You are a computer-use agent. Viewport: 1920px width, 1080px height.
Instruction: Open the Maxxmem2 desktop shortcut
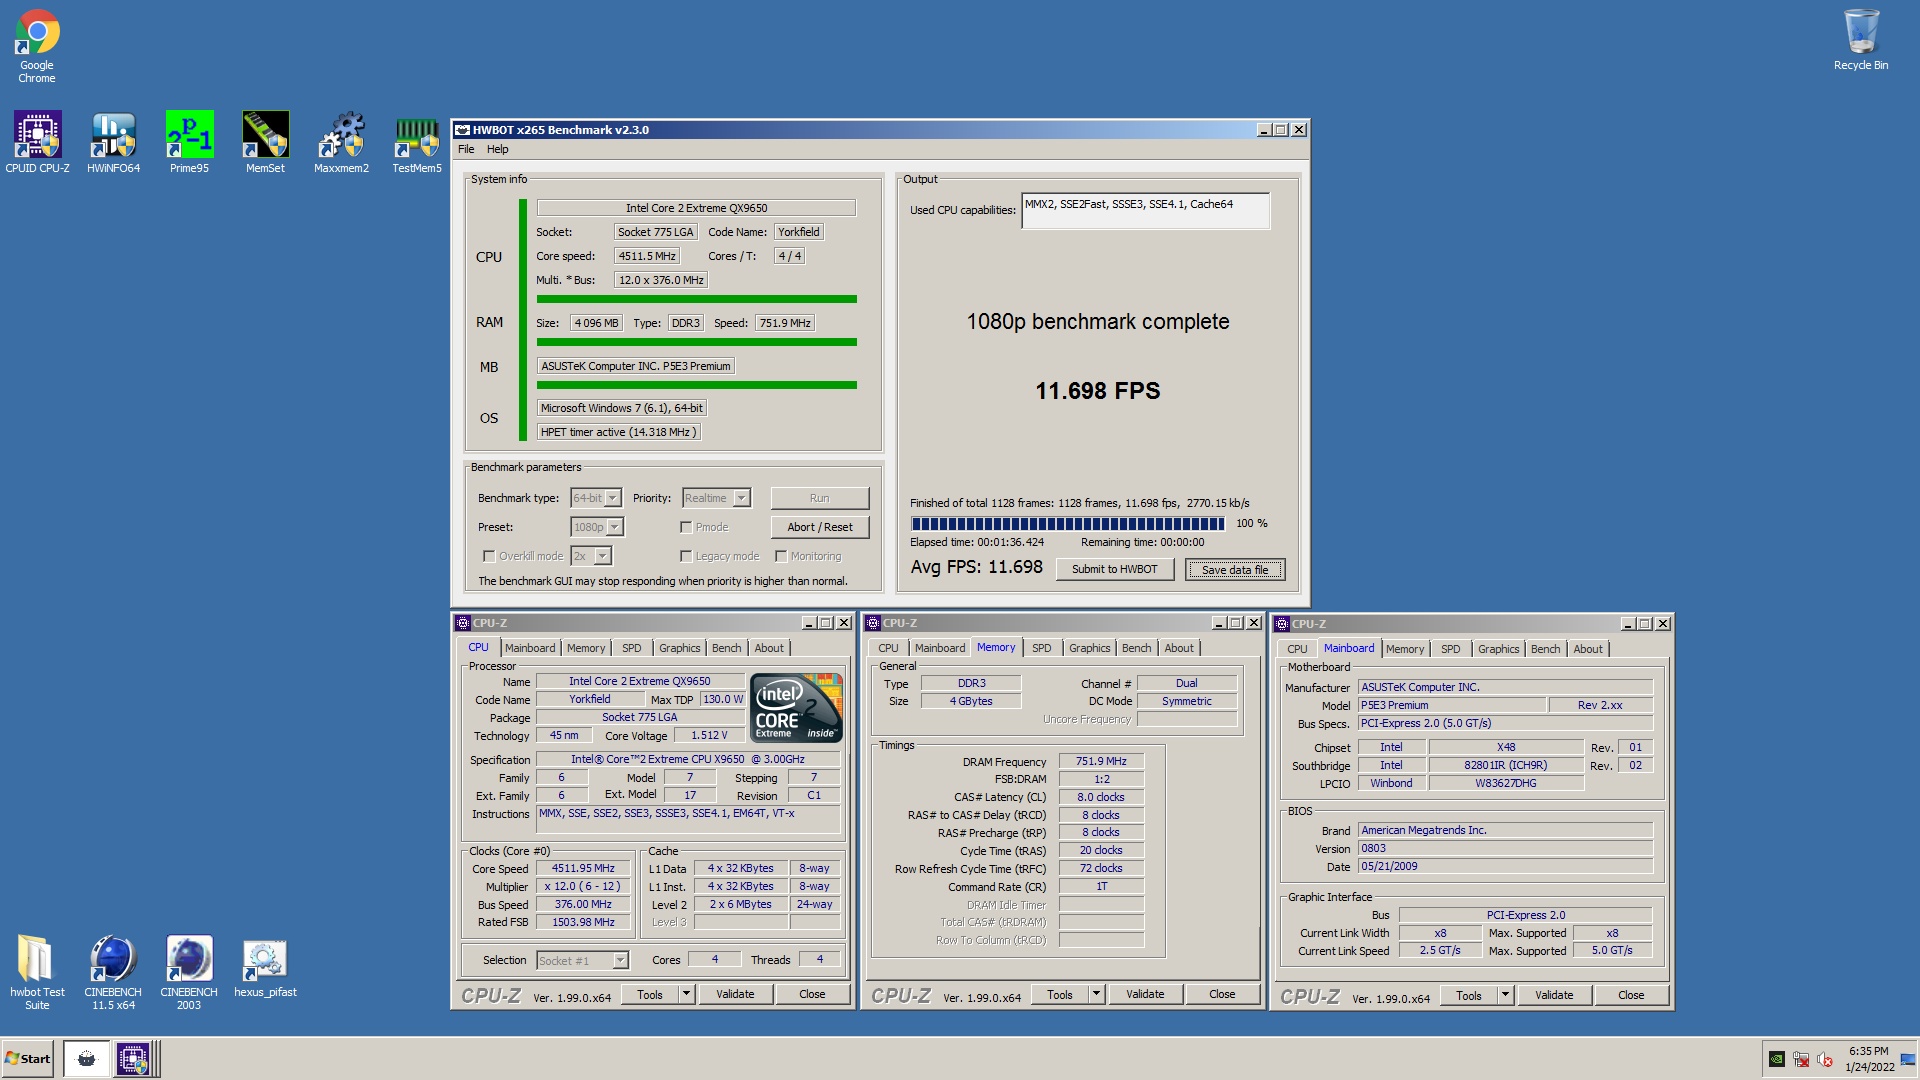(x=341, y=142)
